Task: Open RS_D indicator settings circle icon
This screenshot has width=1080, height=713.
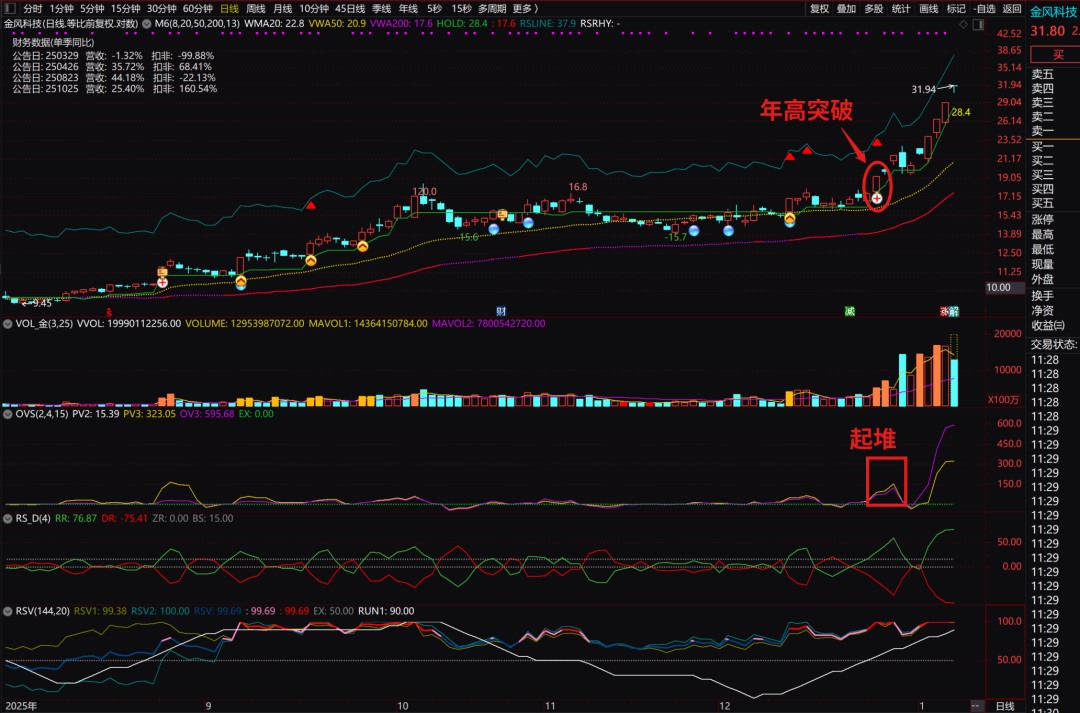Action: 8,518
